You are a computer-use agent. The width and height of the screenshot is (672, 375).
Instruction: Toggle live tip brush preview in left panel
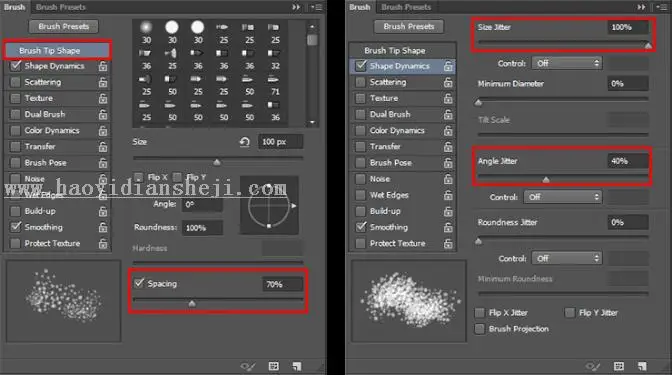point(248,366)
